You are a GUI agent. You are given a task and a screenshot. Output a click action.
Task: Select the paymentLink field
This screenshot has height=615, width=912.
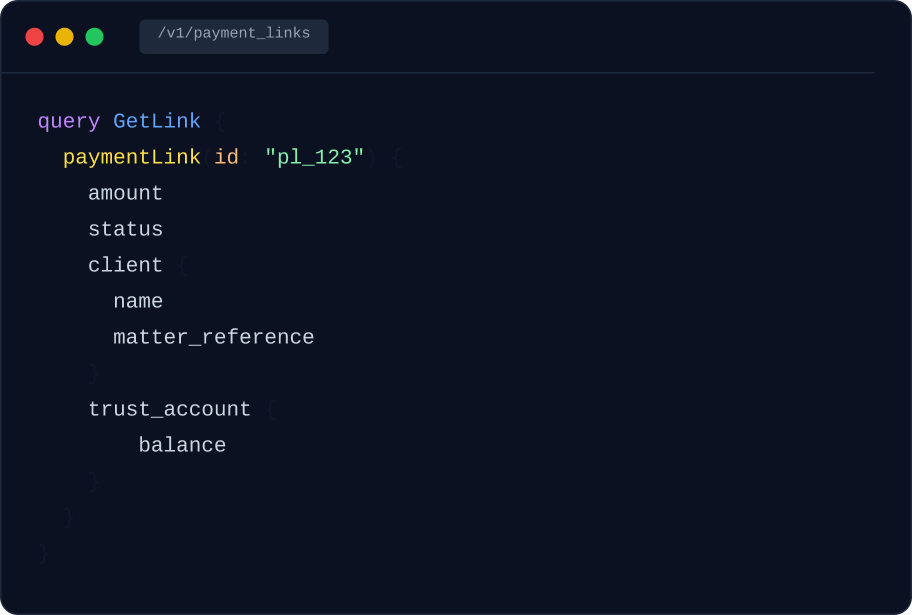(132, 158)
